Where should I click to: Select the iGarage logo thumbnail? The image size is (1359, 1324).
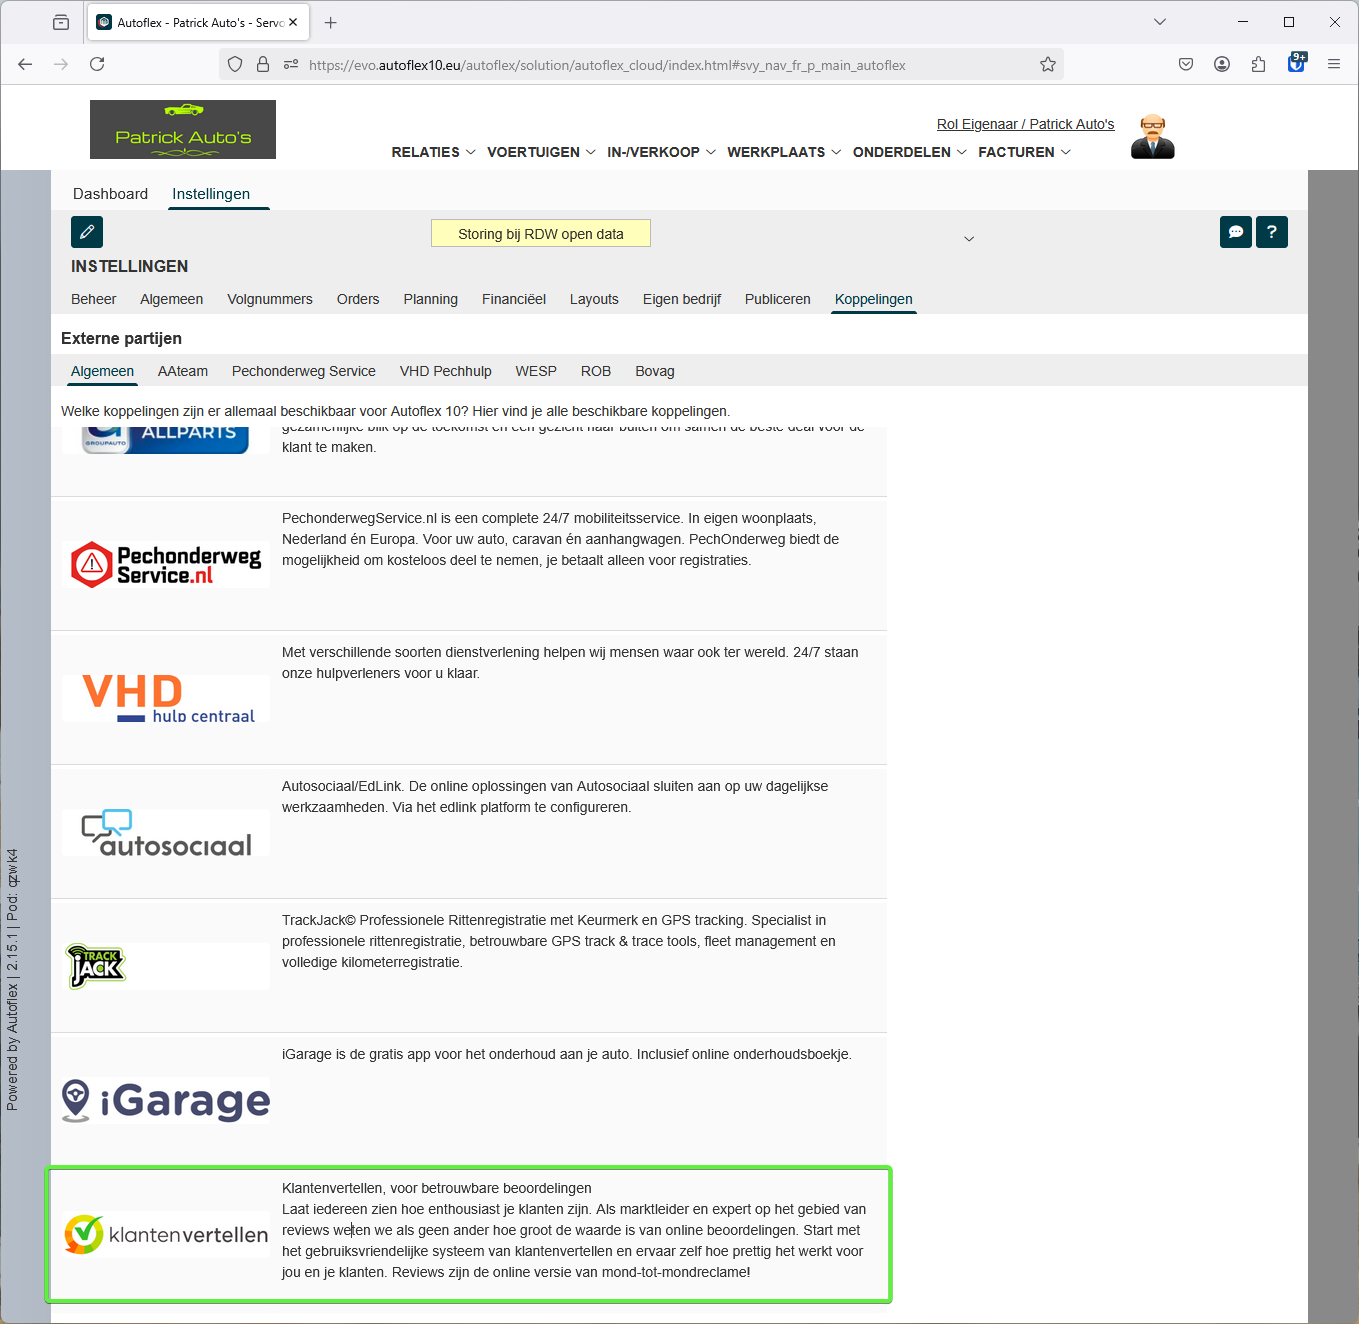pos(166,1100)
